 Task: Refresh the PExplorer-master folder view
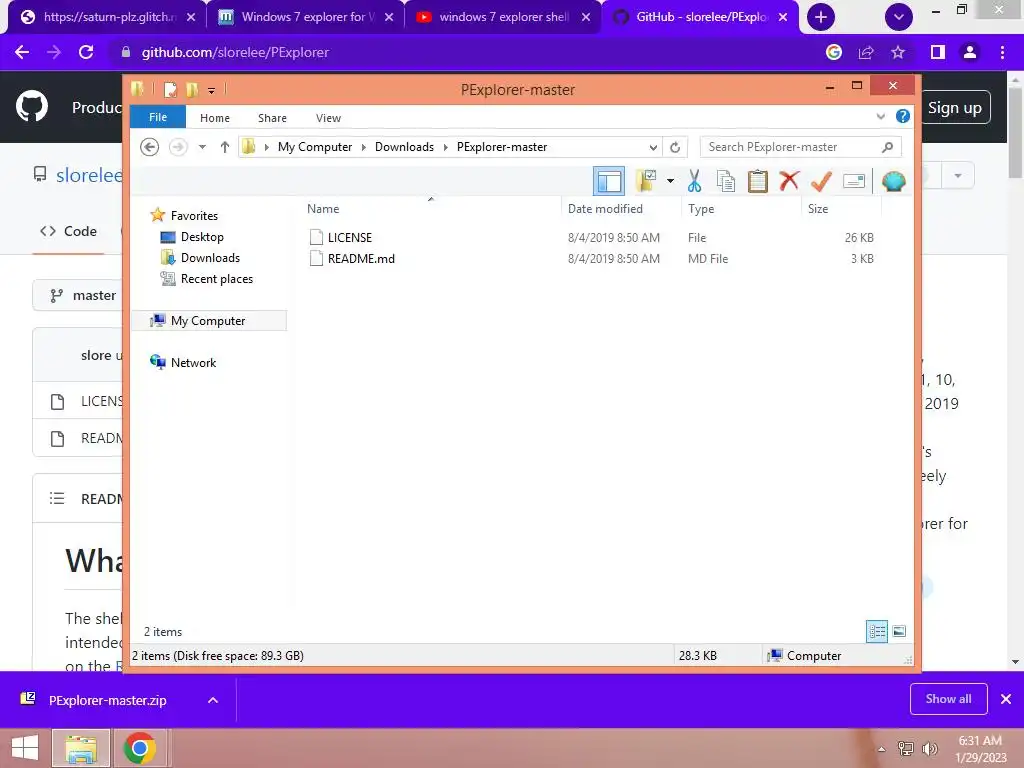click(x=675, y=147)
